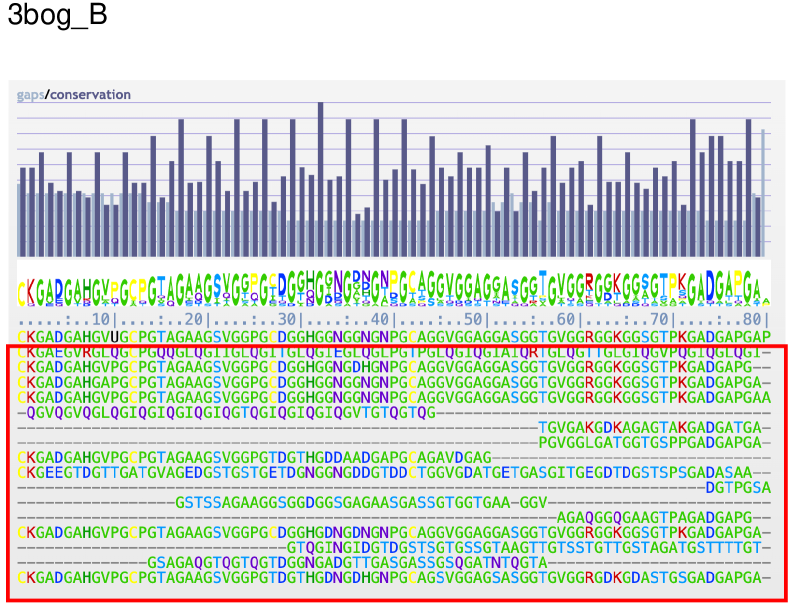Click ruler position 10
This screenshot has width=793, height=611.
[x=101, y=319]
